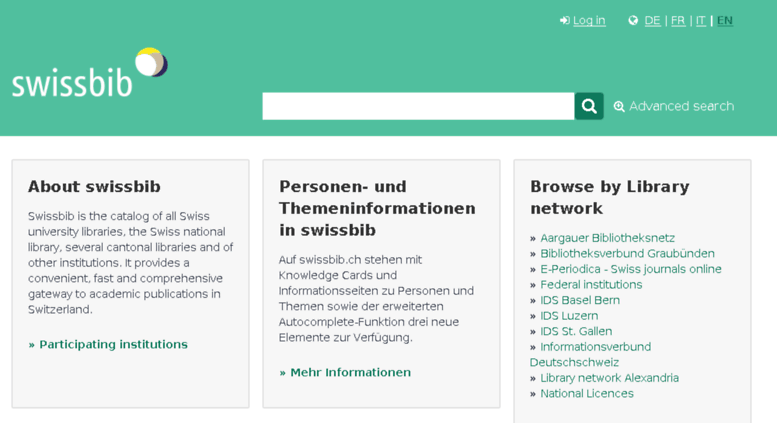Browse Federal institutions network
The width and height of the screenshot is (777, 423).
tap(591, 285)
